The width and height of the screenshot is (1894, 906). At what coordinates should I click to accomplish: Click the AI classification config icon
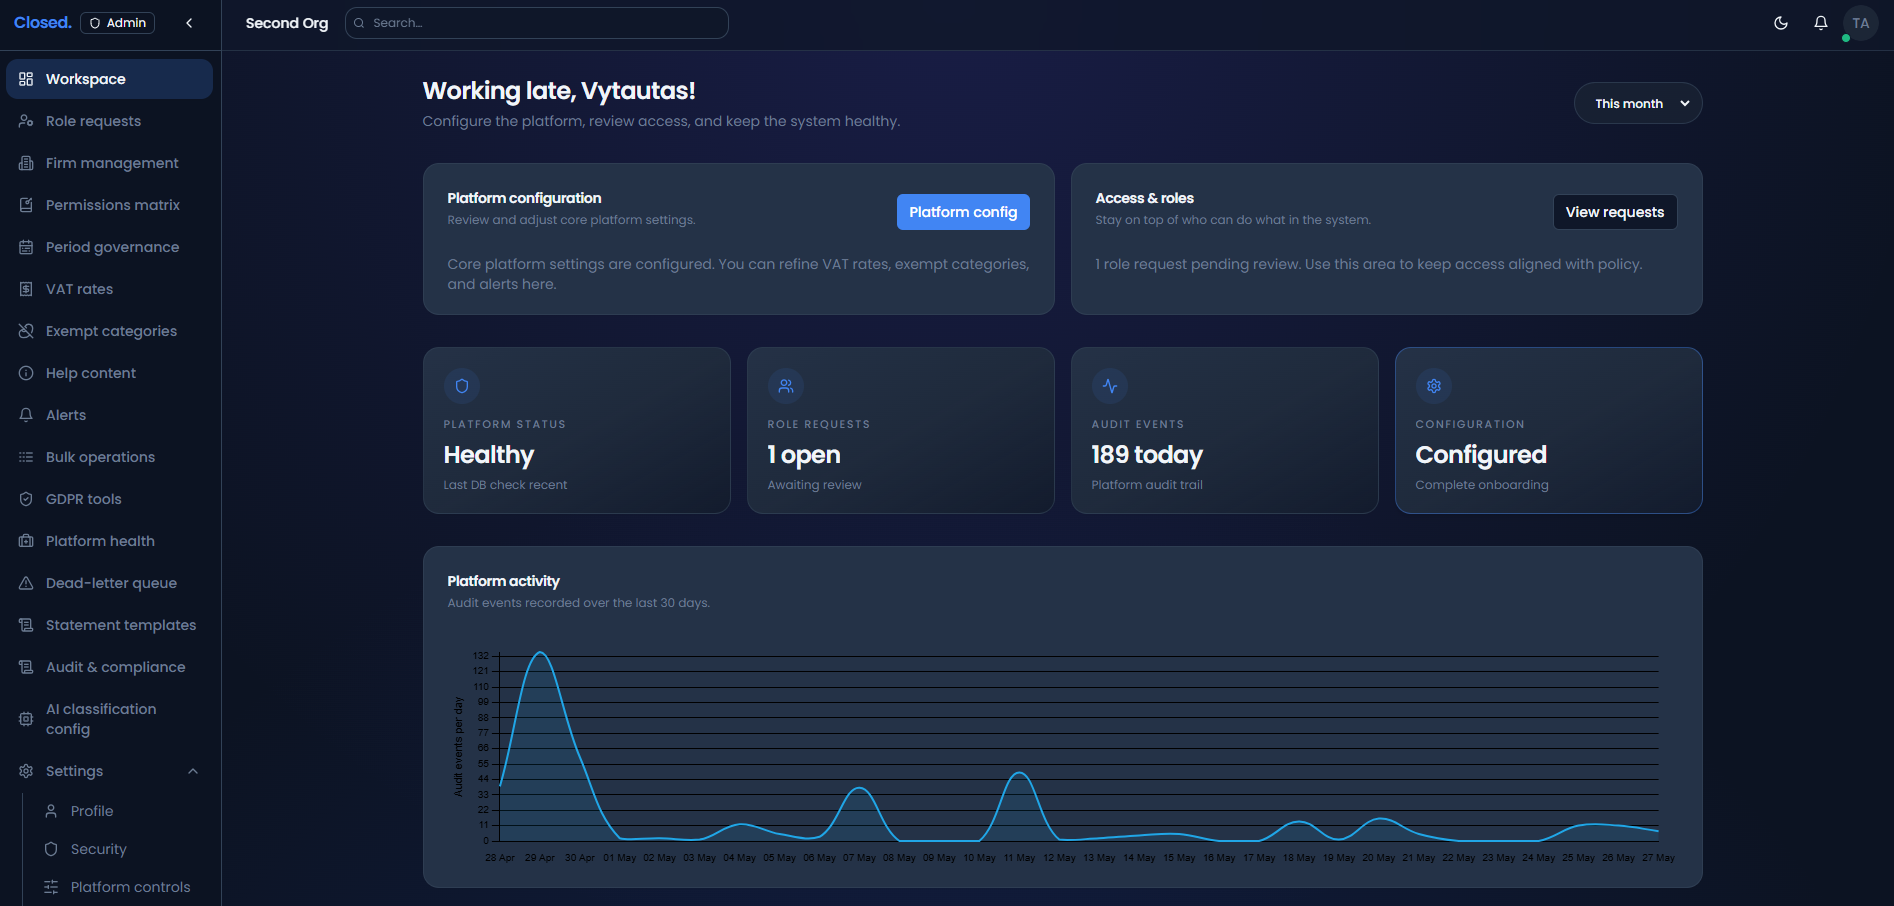26,719
